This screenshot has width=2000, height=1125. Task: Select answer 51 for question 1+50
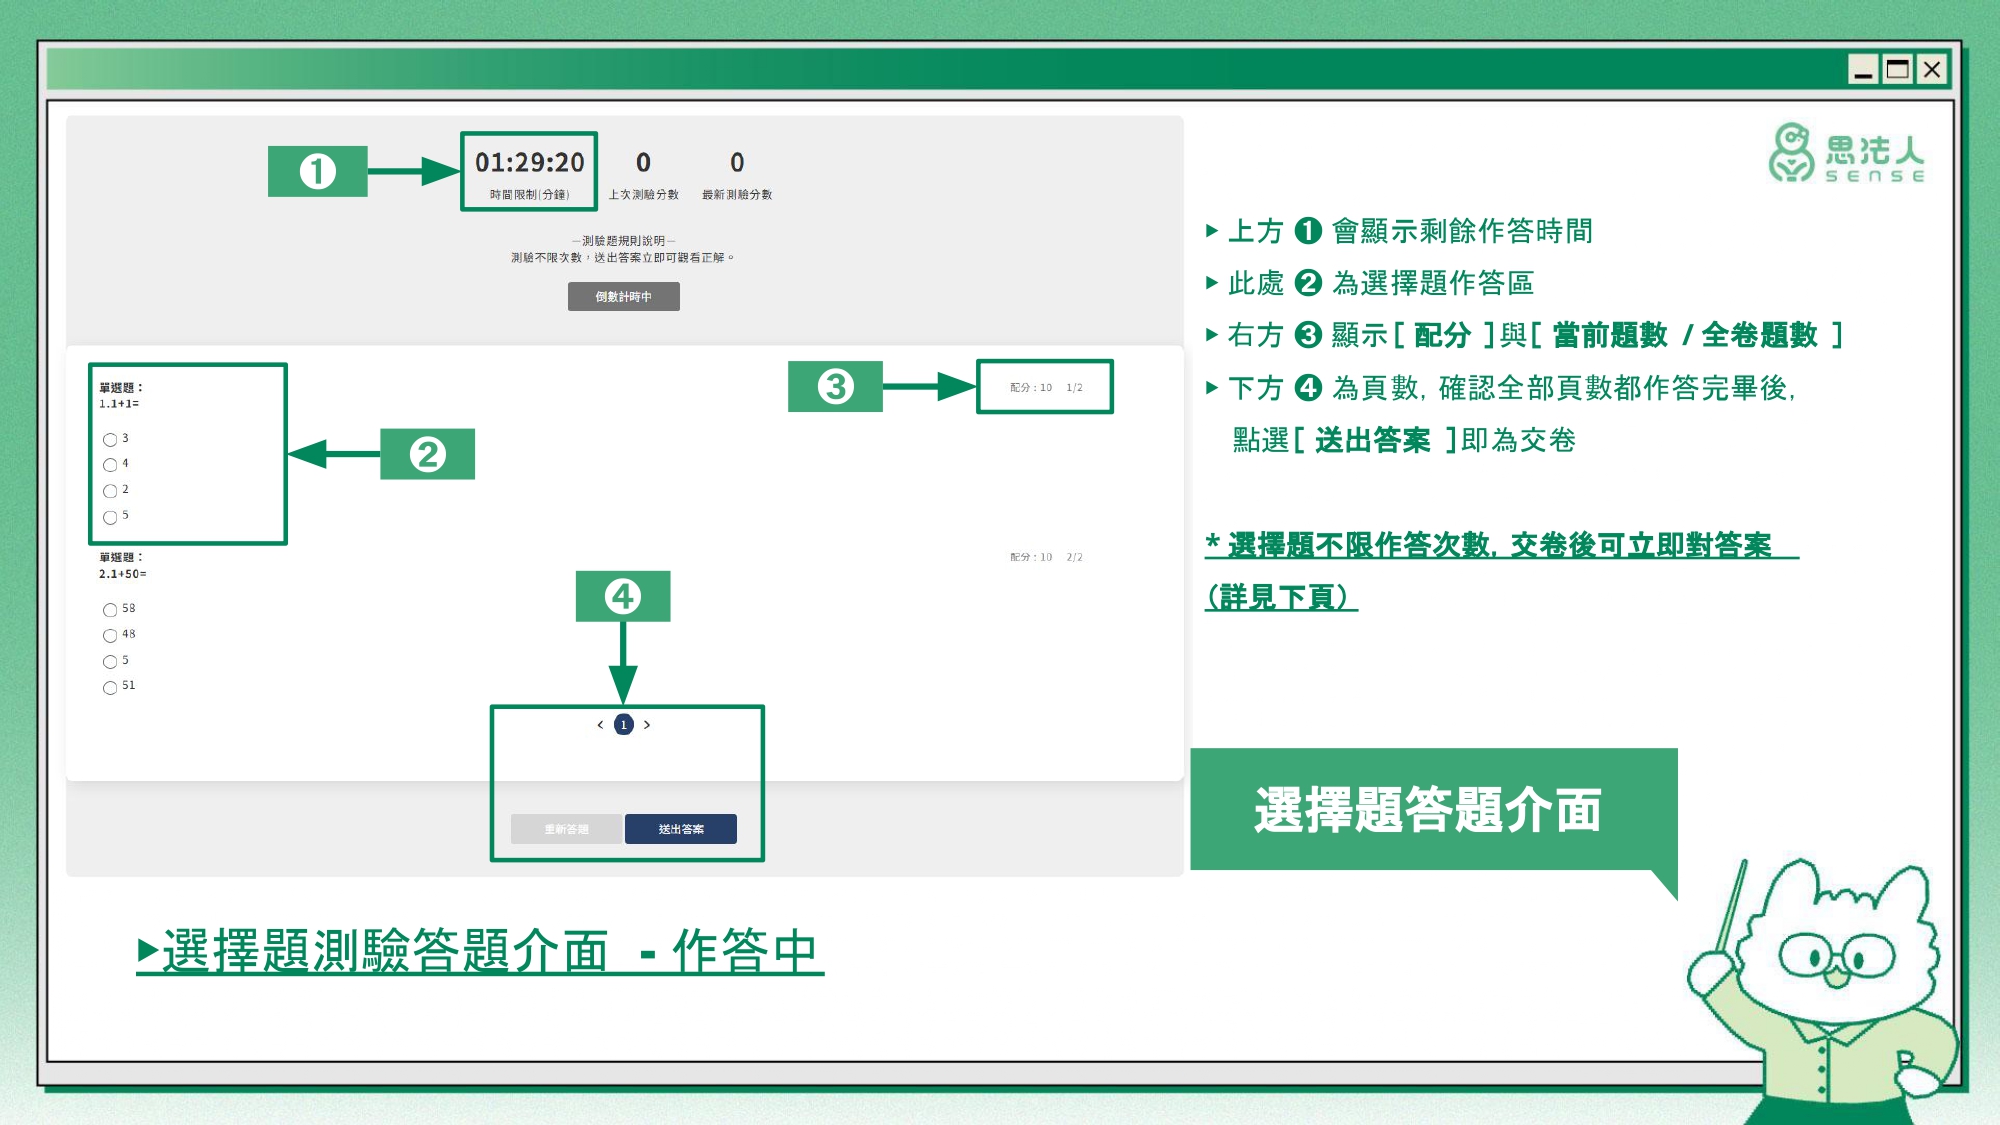tap(110, 687)
